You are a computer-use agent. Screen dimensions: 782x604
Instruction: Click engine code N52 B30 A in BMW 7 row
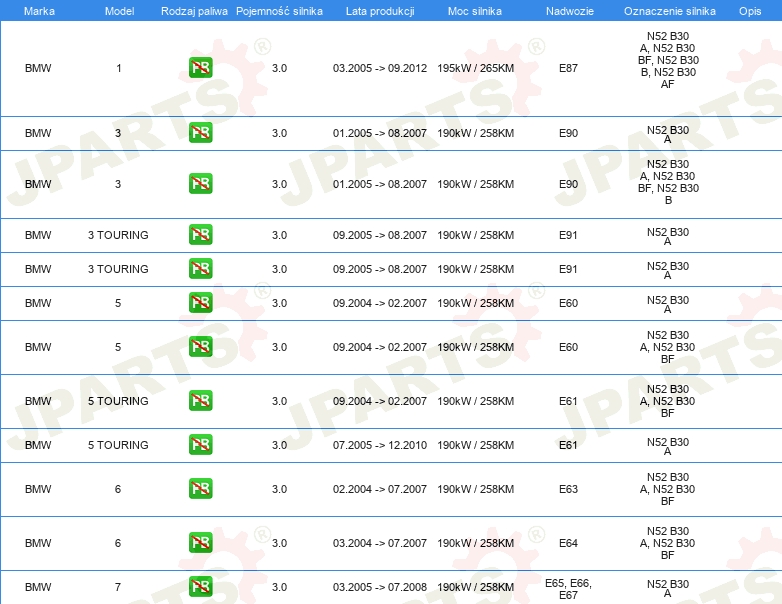pos(668,589)
